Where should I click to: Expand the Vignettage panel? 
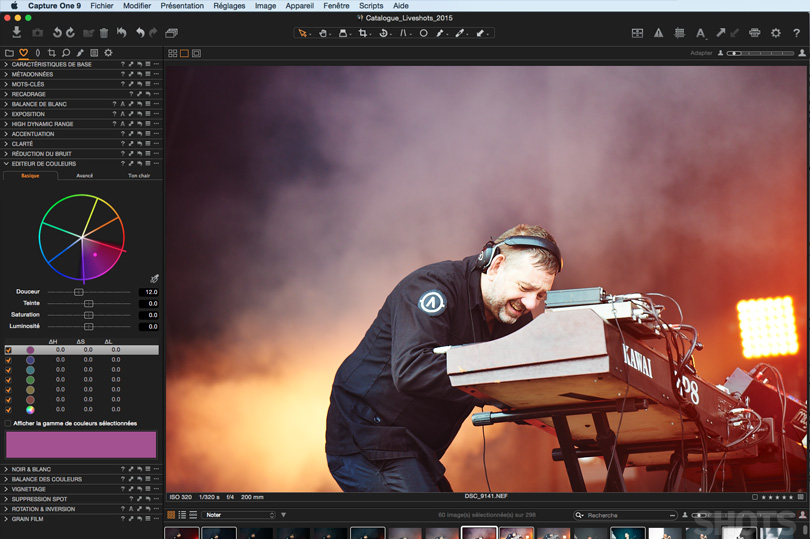tap(6, 489)
